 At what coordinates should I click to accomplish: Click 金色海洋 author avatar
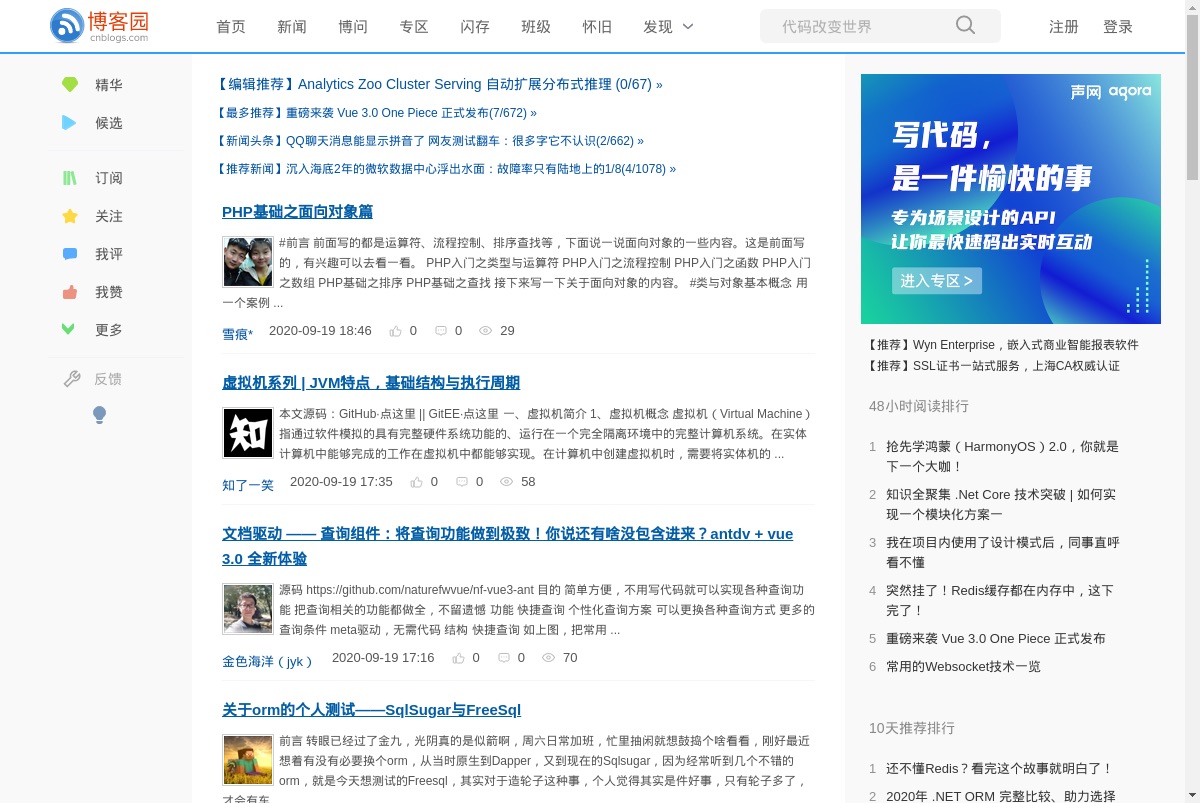coord(248,609)
